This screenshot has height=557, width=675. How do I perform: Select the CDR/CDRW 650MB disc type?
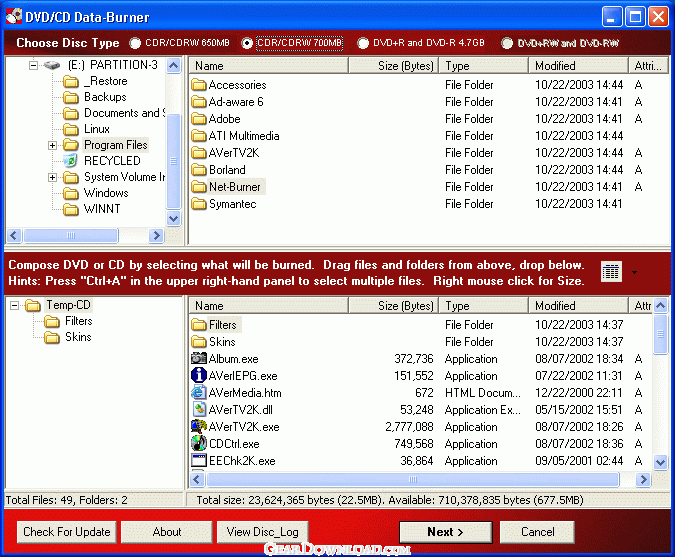(x=135, y=43)
